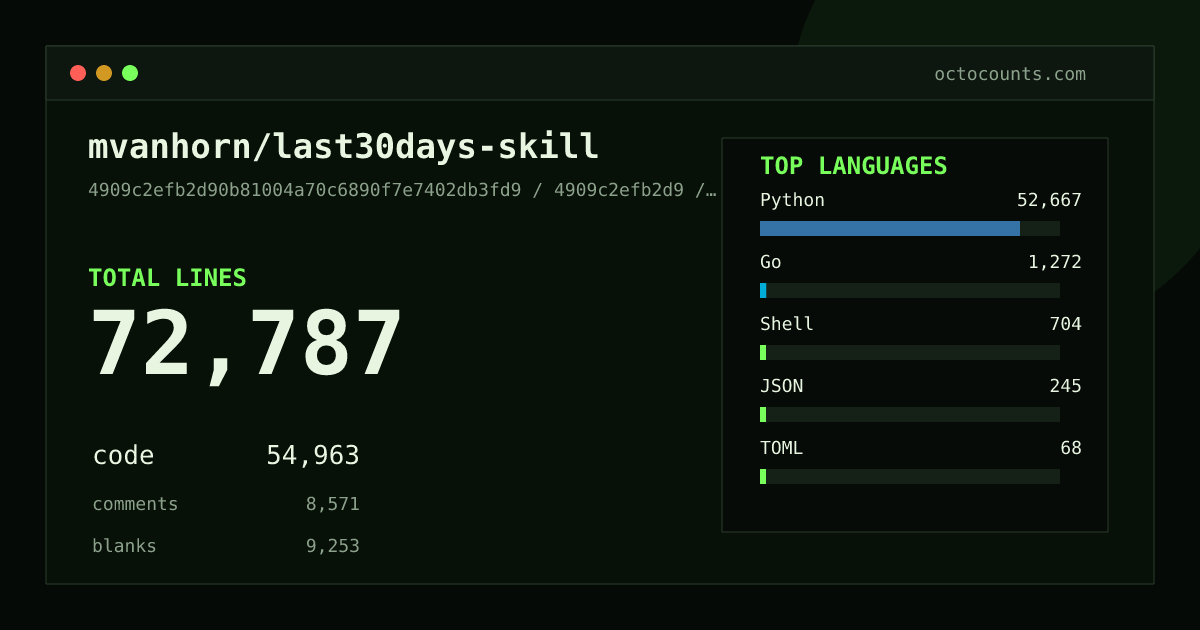Open the octocounts.com link
1200x630 pixels.
coord(1010,74)
